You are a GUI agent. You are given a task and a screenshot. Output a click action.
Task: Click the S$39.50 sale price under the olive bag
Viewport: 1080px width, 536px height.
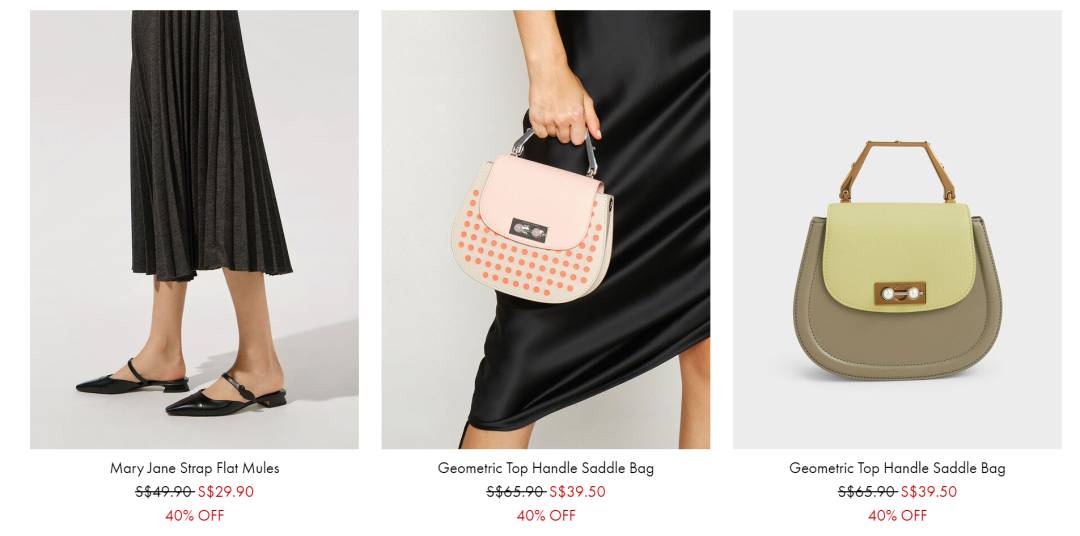click(x=928, y=492)
